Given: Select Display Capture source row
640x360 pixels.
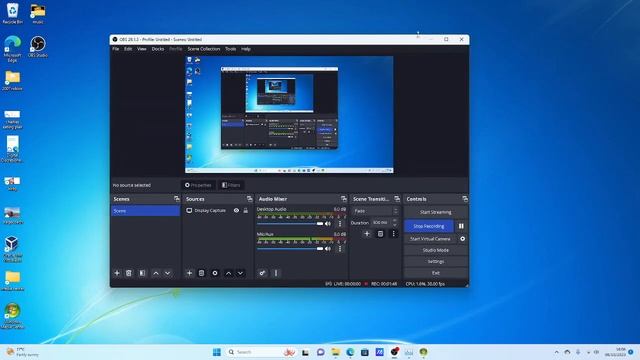Looking at the screenshot, I should pyautogui.click(x=217, y=211).
